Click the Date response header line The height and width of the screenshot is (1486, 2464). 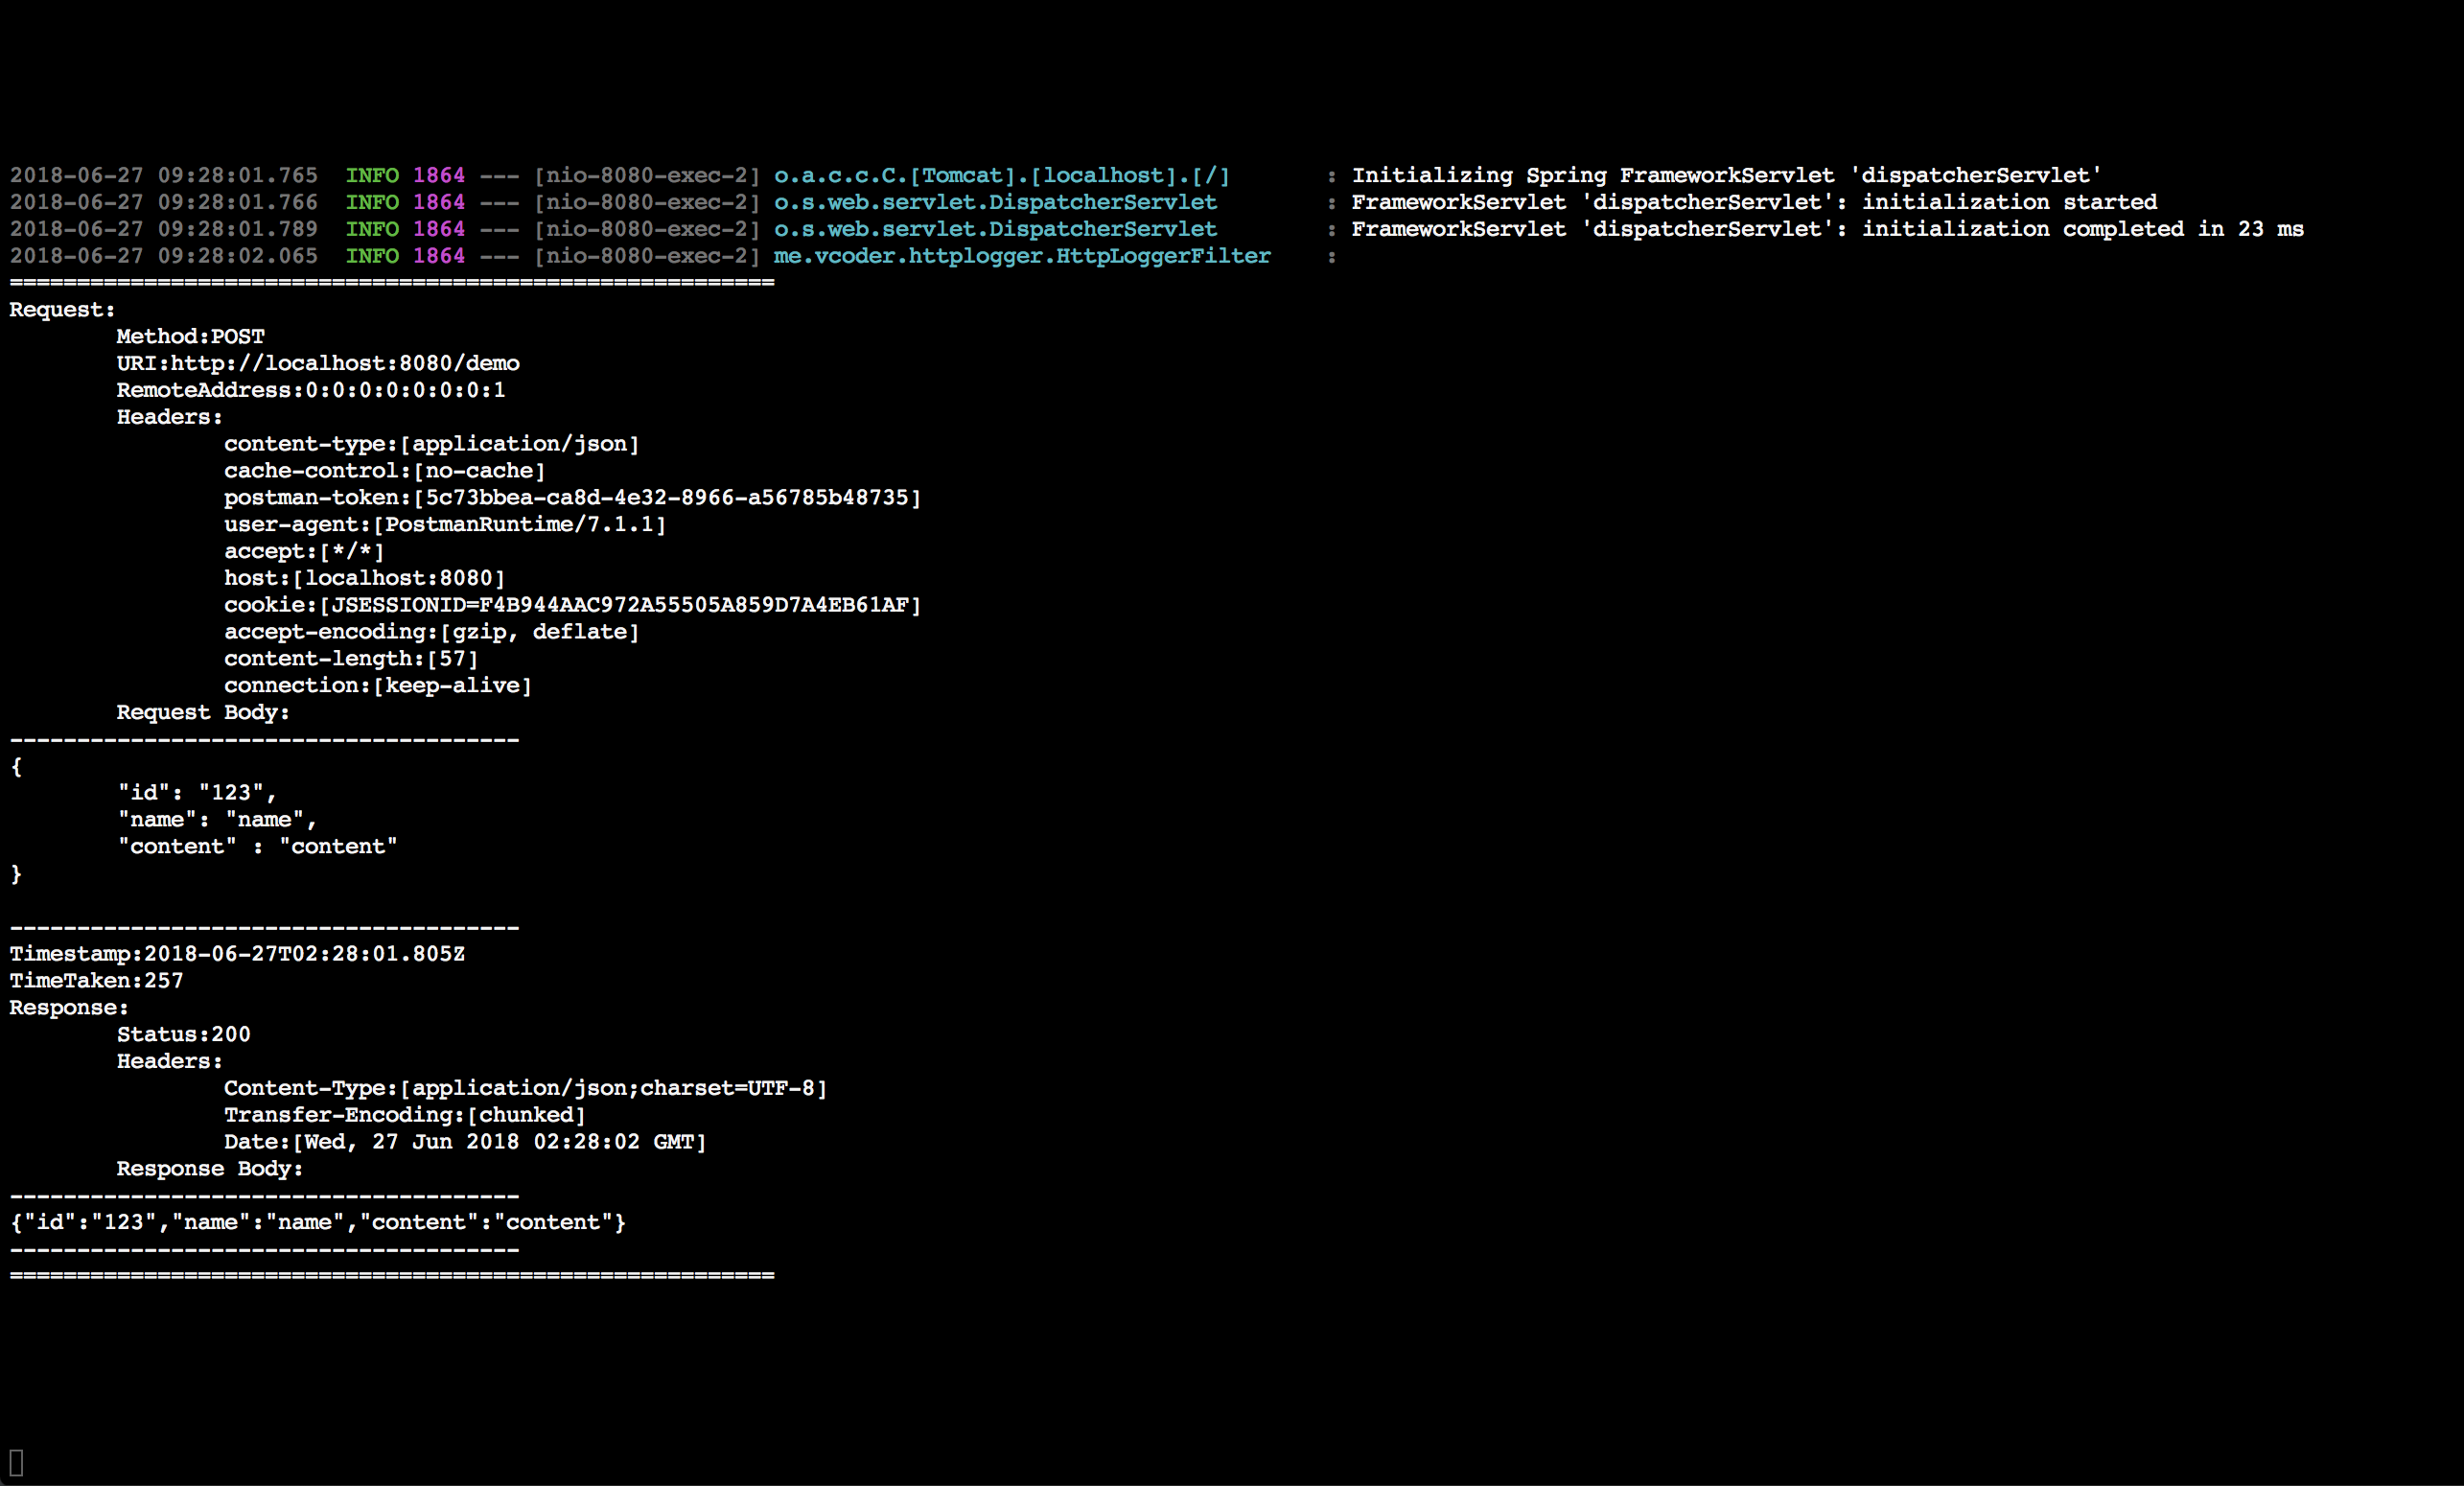[x=464, y=1141]
